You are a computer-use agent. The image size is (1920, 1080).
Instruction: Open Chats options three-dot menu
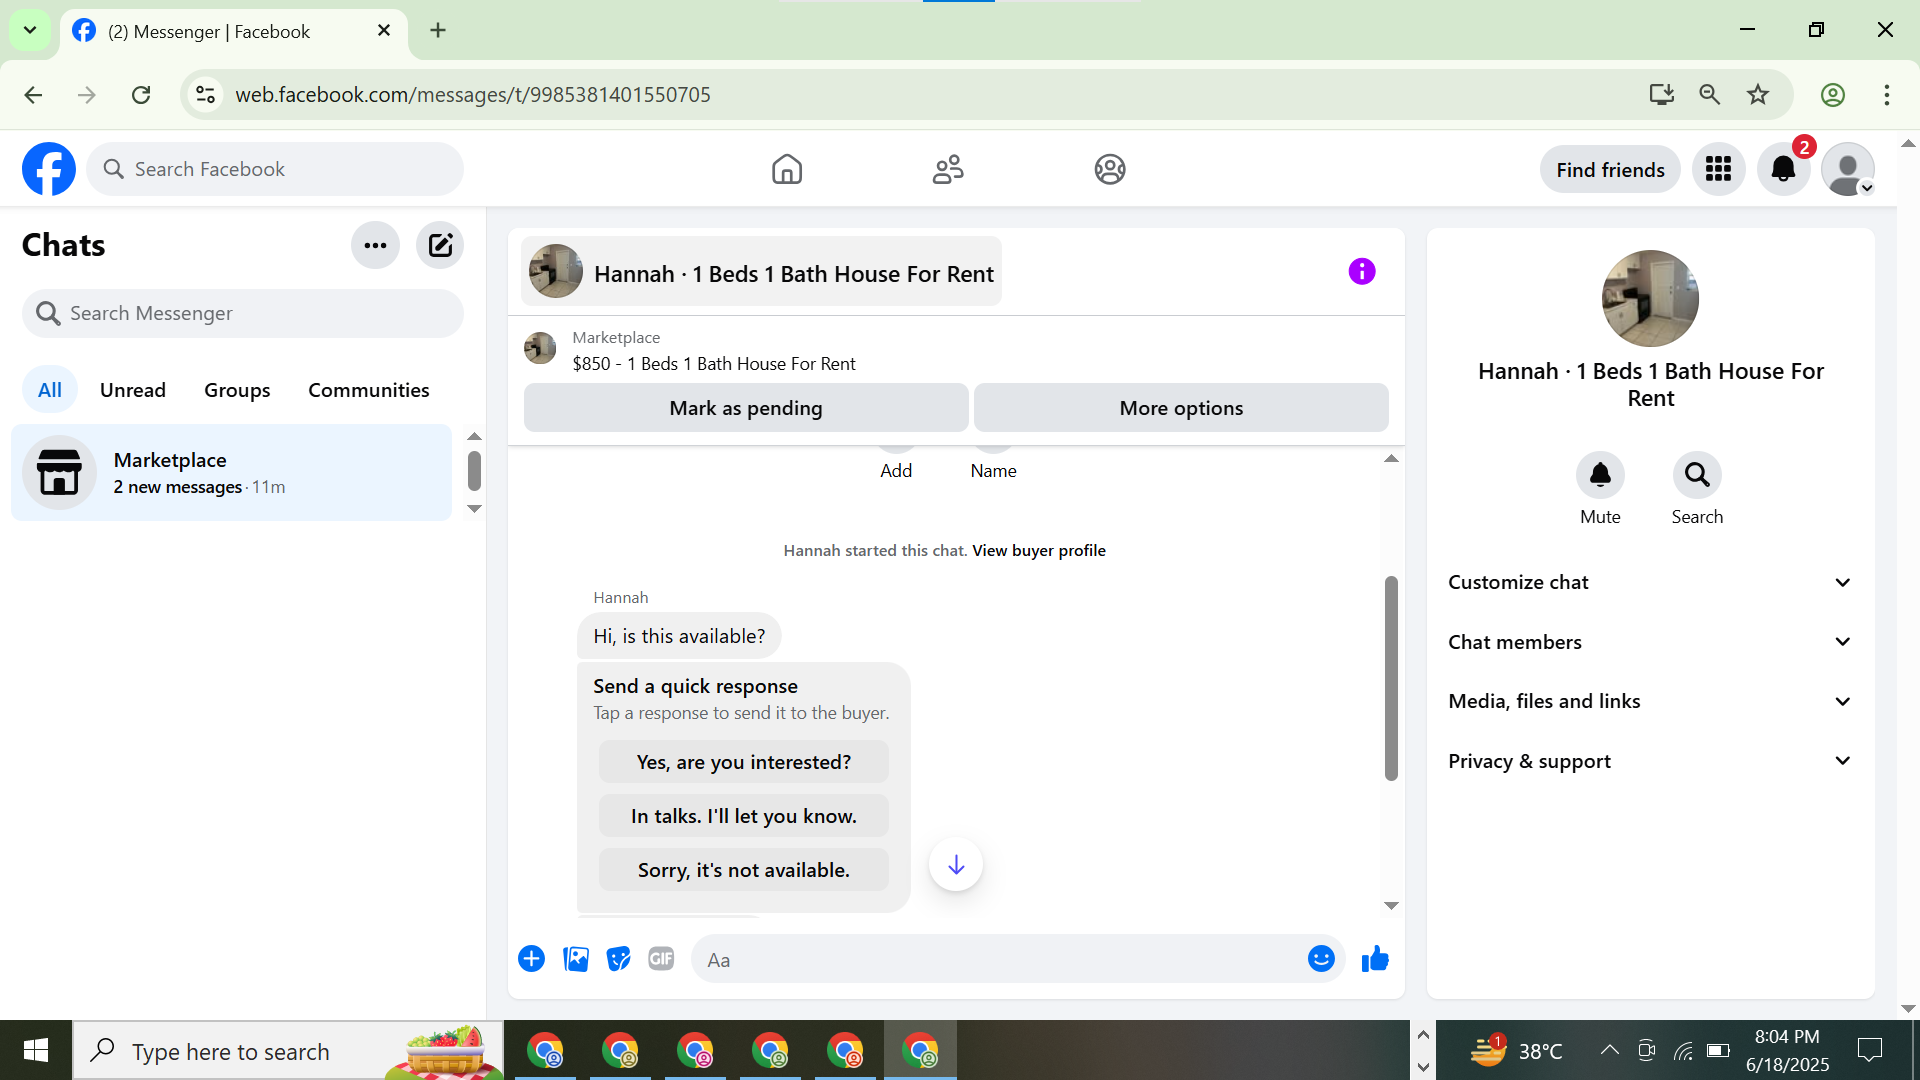tap(375, 245)
